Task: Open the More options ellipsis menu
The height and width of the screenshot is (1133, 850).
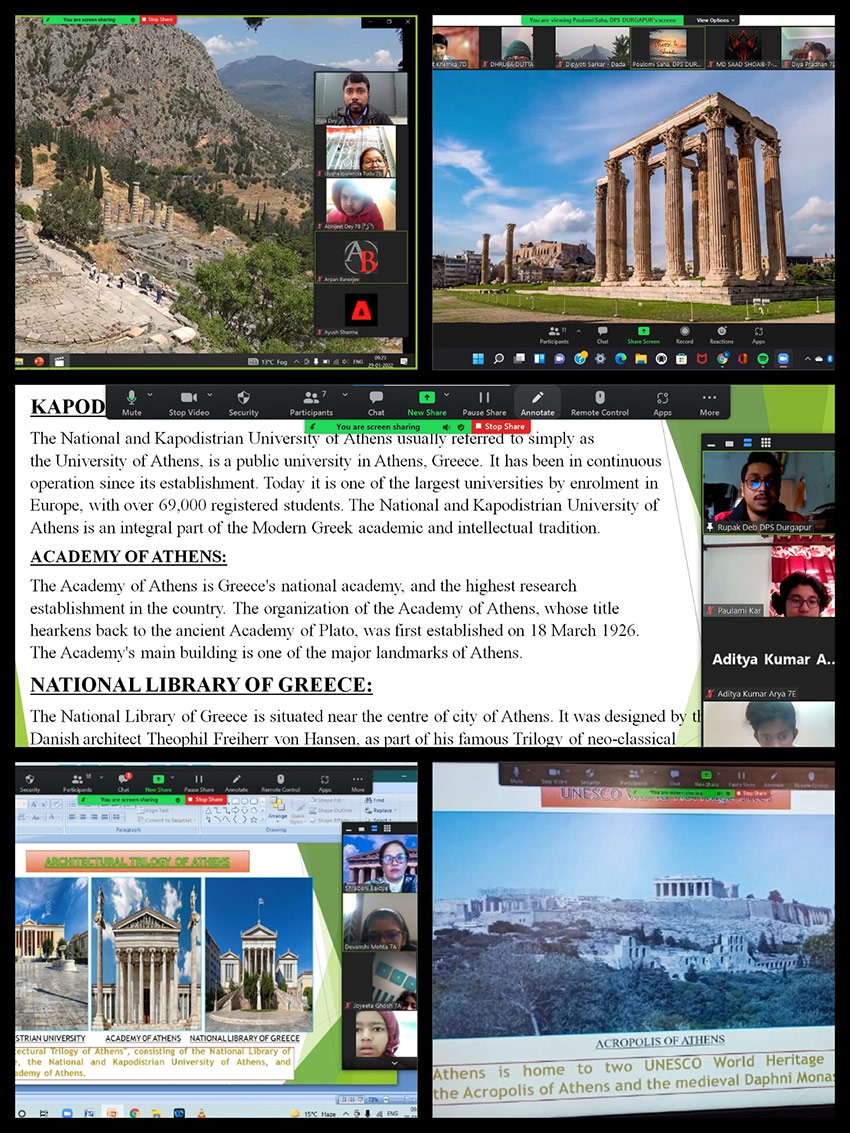Action: click(x=709, y=402)
